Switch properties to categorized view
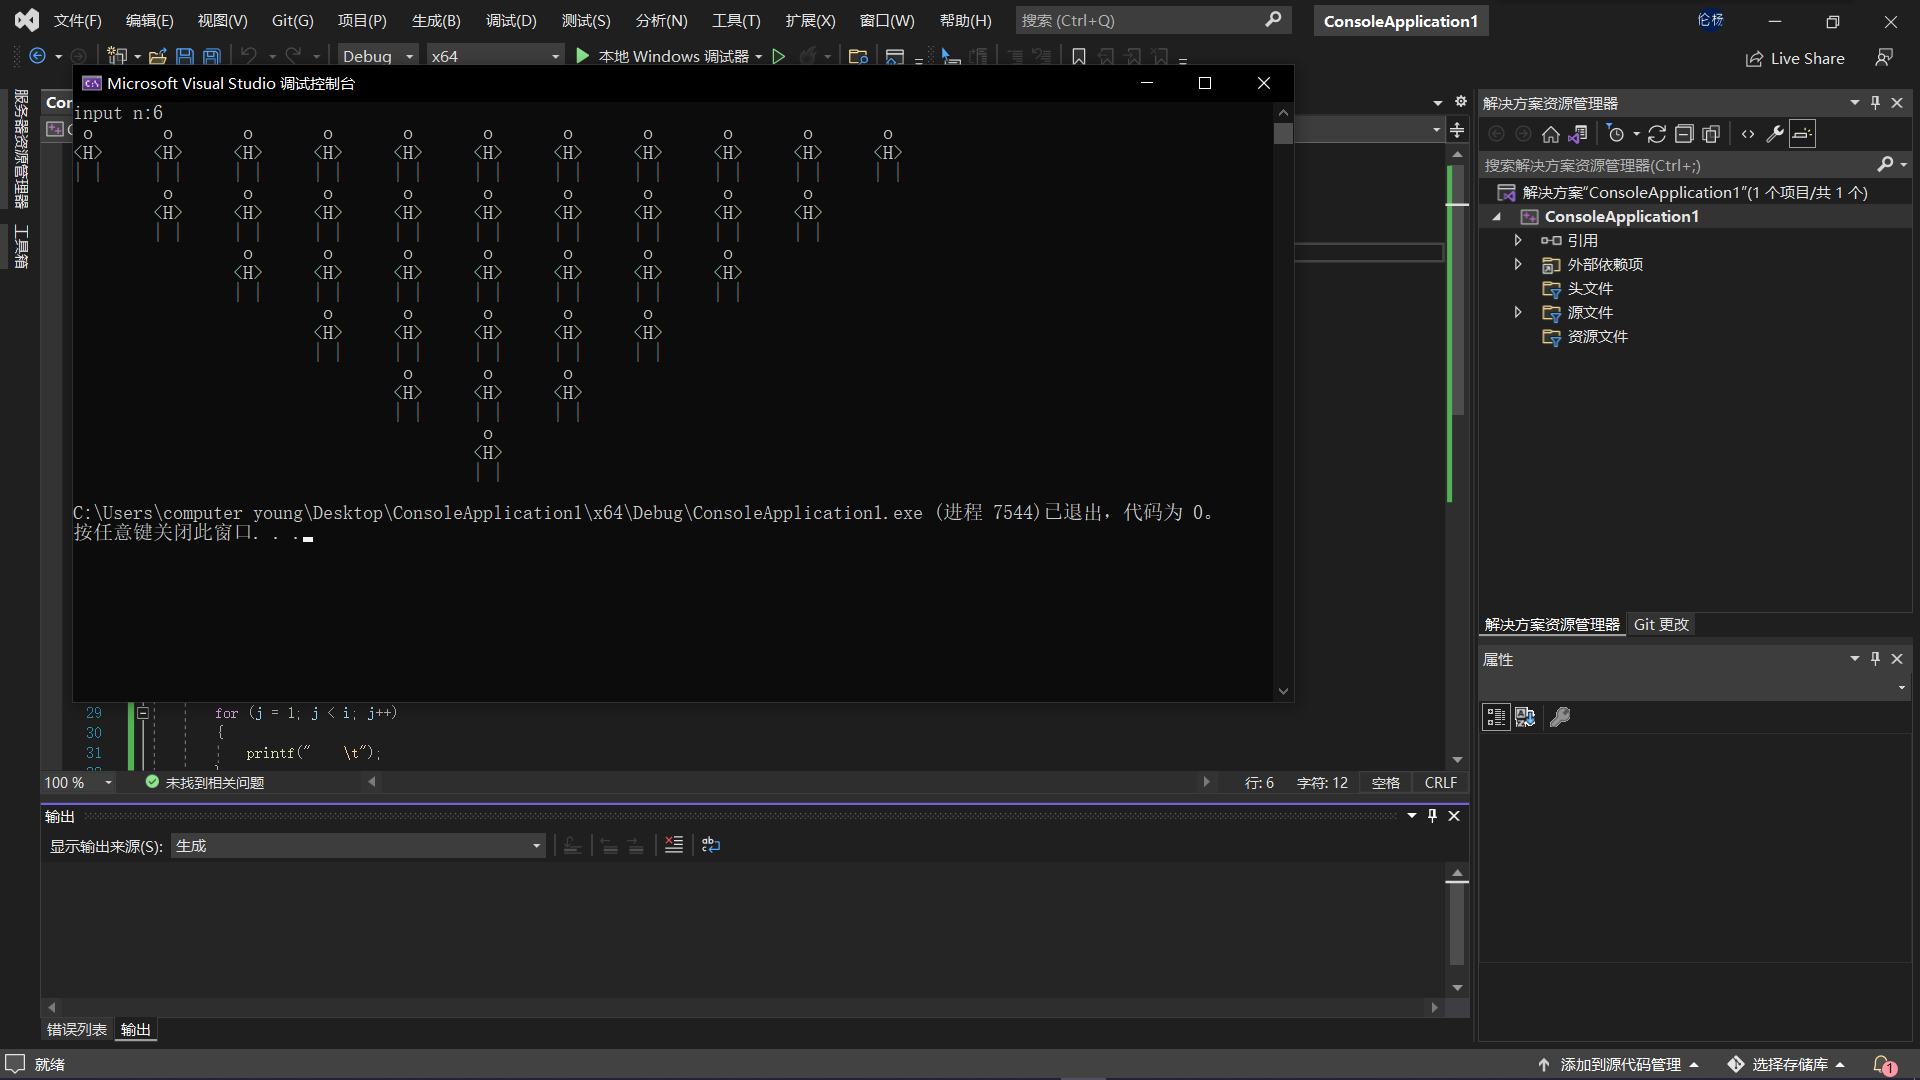The width and height of the screenshot is (1920, 1080). 1496,717
